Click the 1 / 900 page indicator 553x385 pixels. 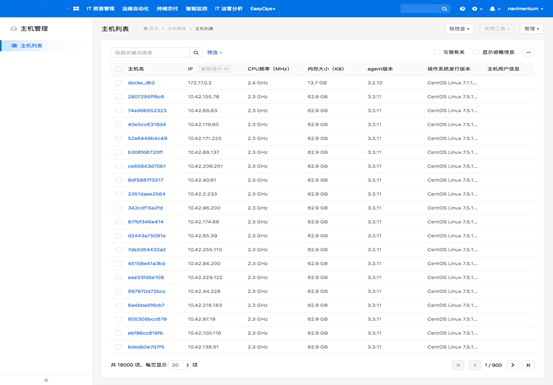(493, 365)
